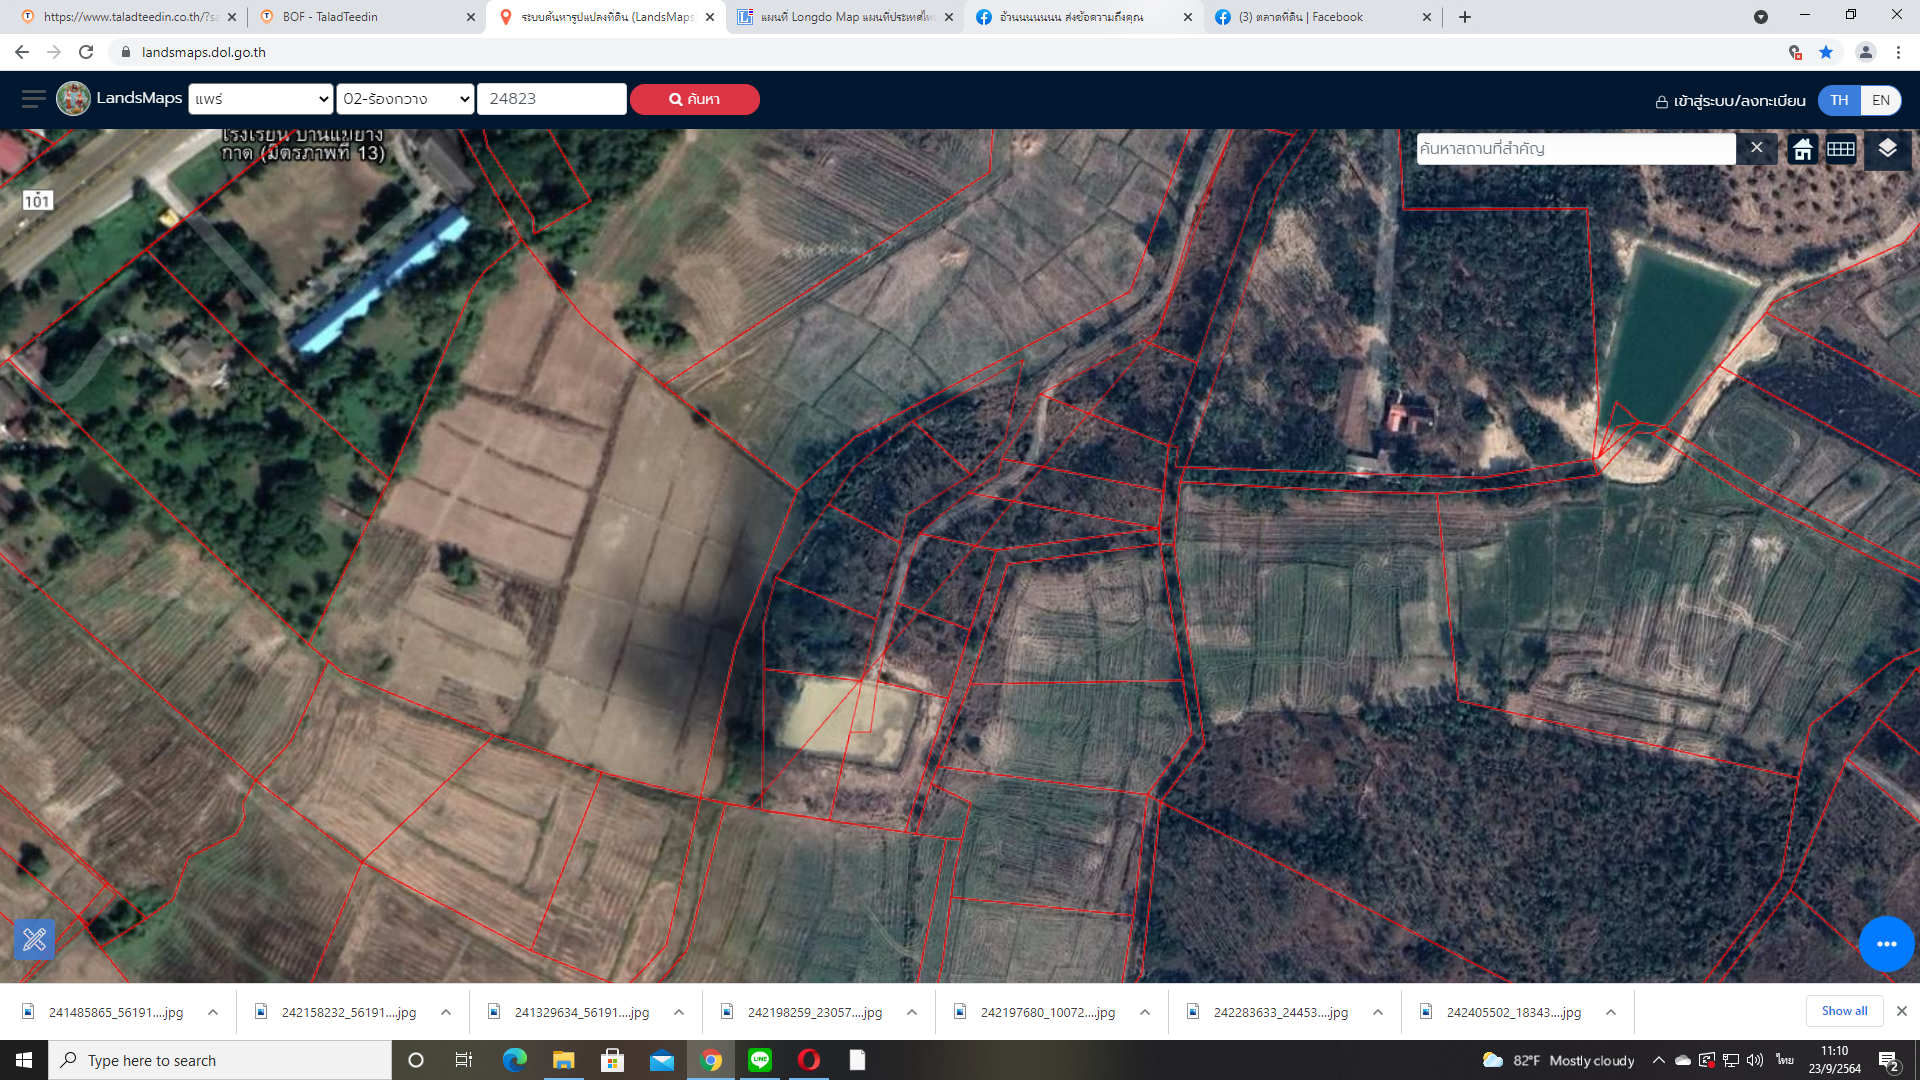Open the measurement tools icon
The image size is (1920, 1080).
[35, 940]
